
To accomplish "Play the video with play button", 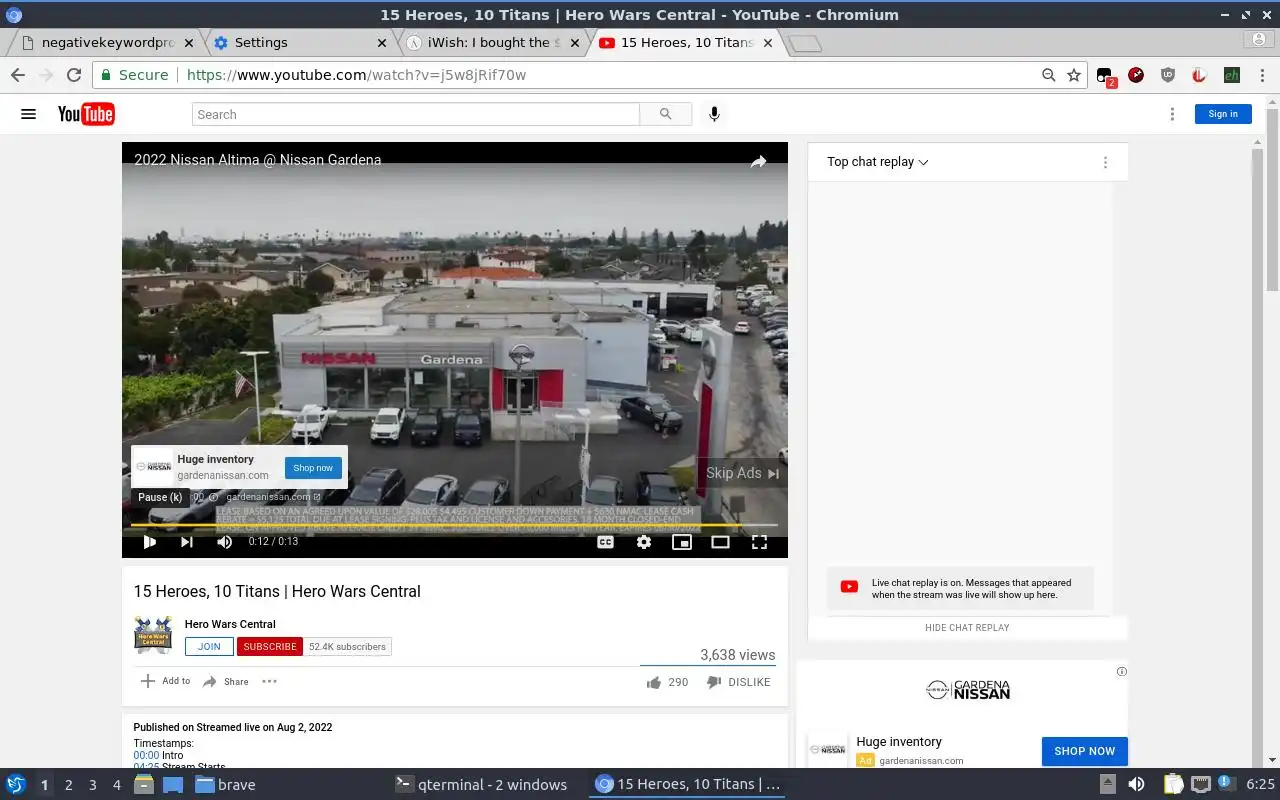I will point(149,542).
